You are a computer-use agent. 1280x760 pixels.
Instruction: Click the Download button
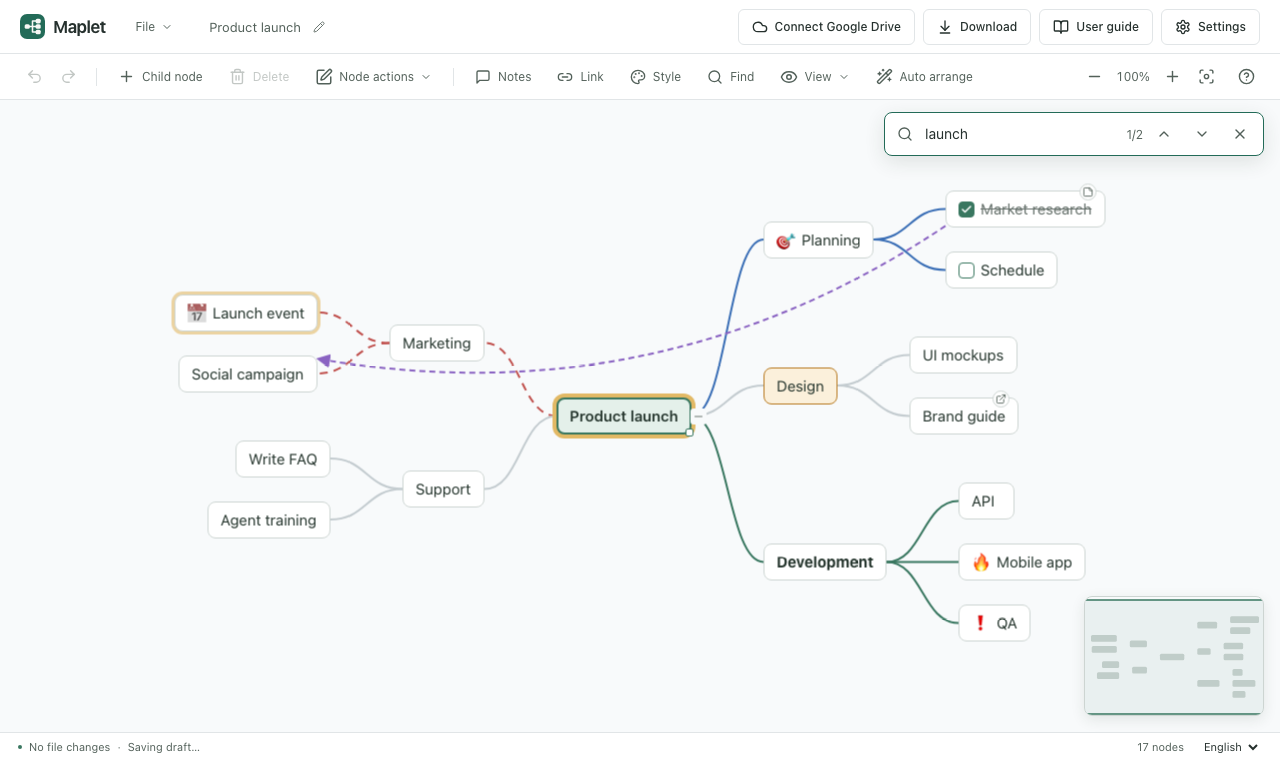[x=977, y=27]
